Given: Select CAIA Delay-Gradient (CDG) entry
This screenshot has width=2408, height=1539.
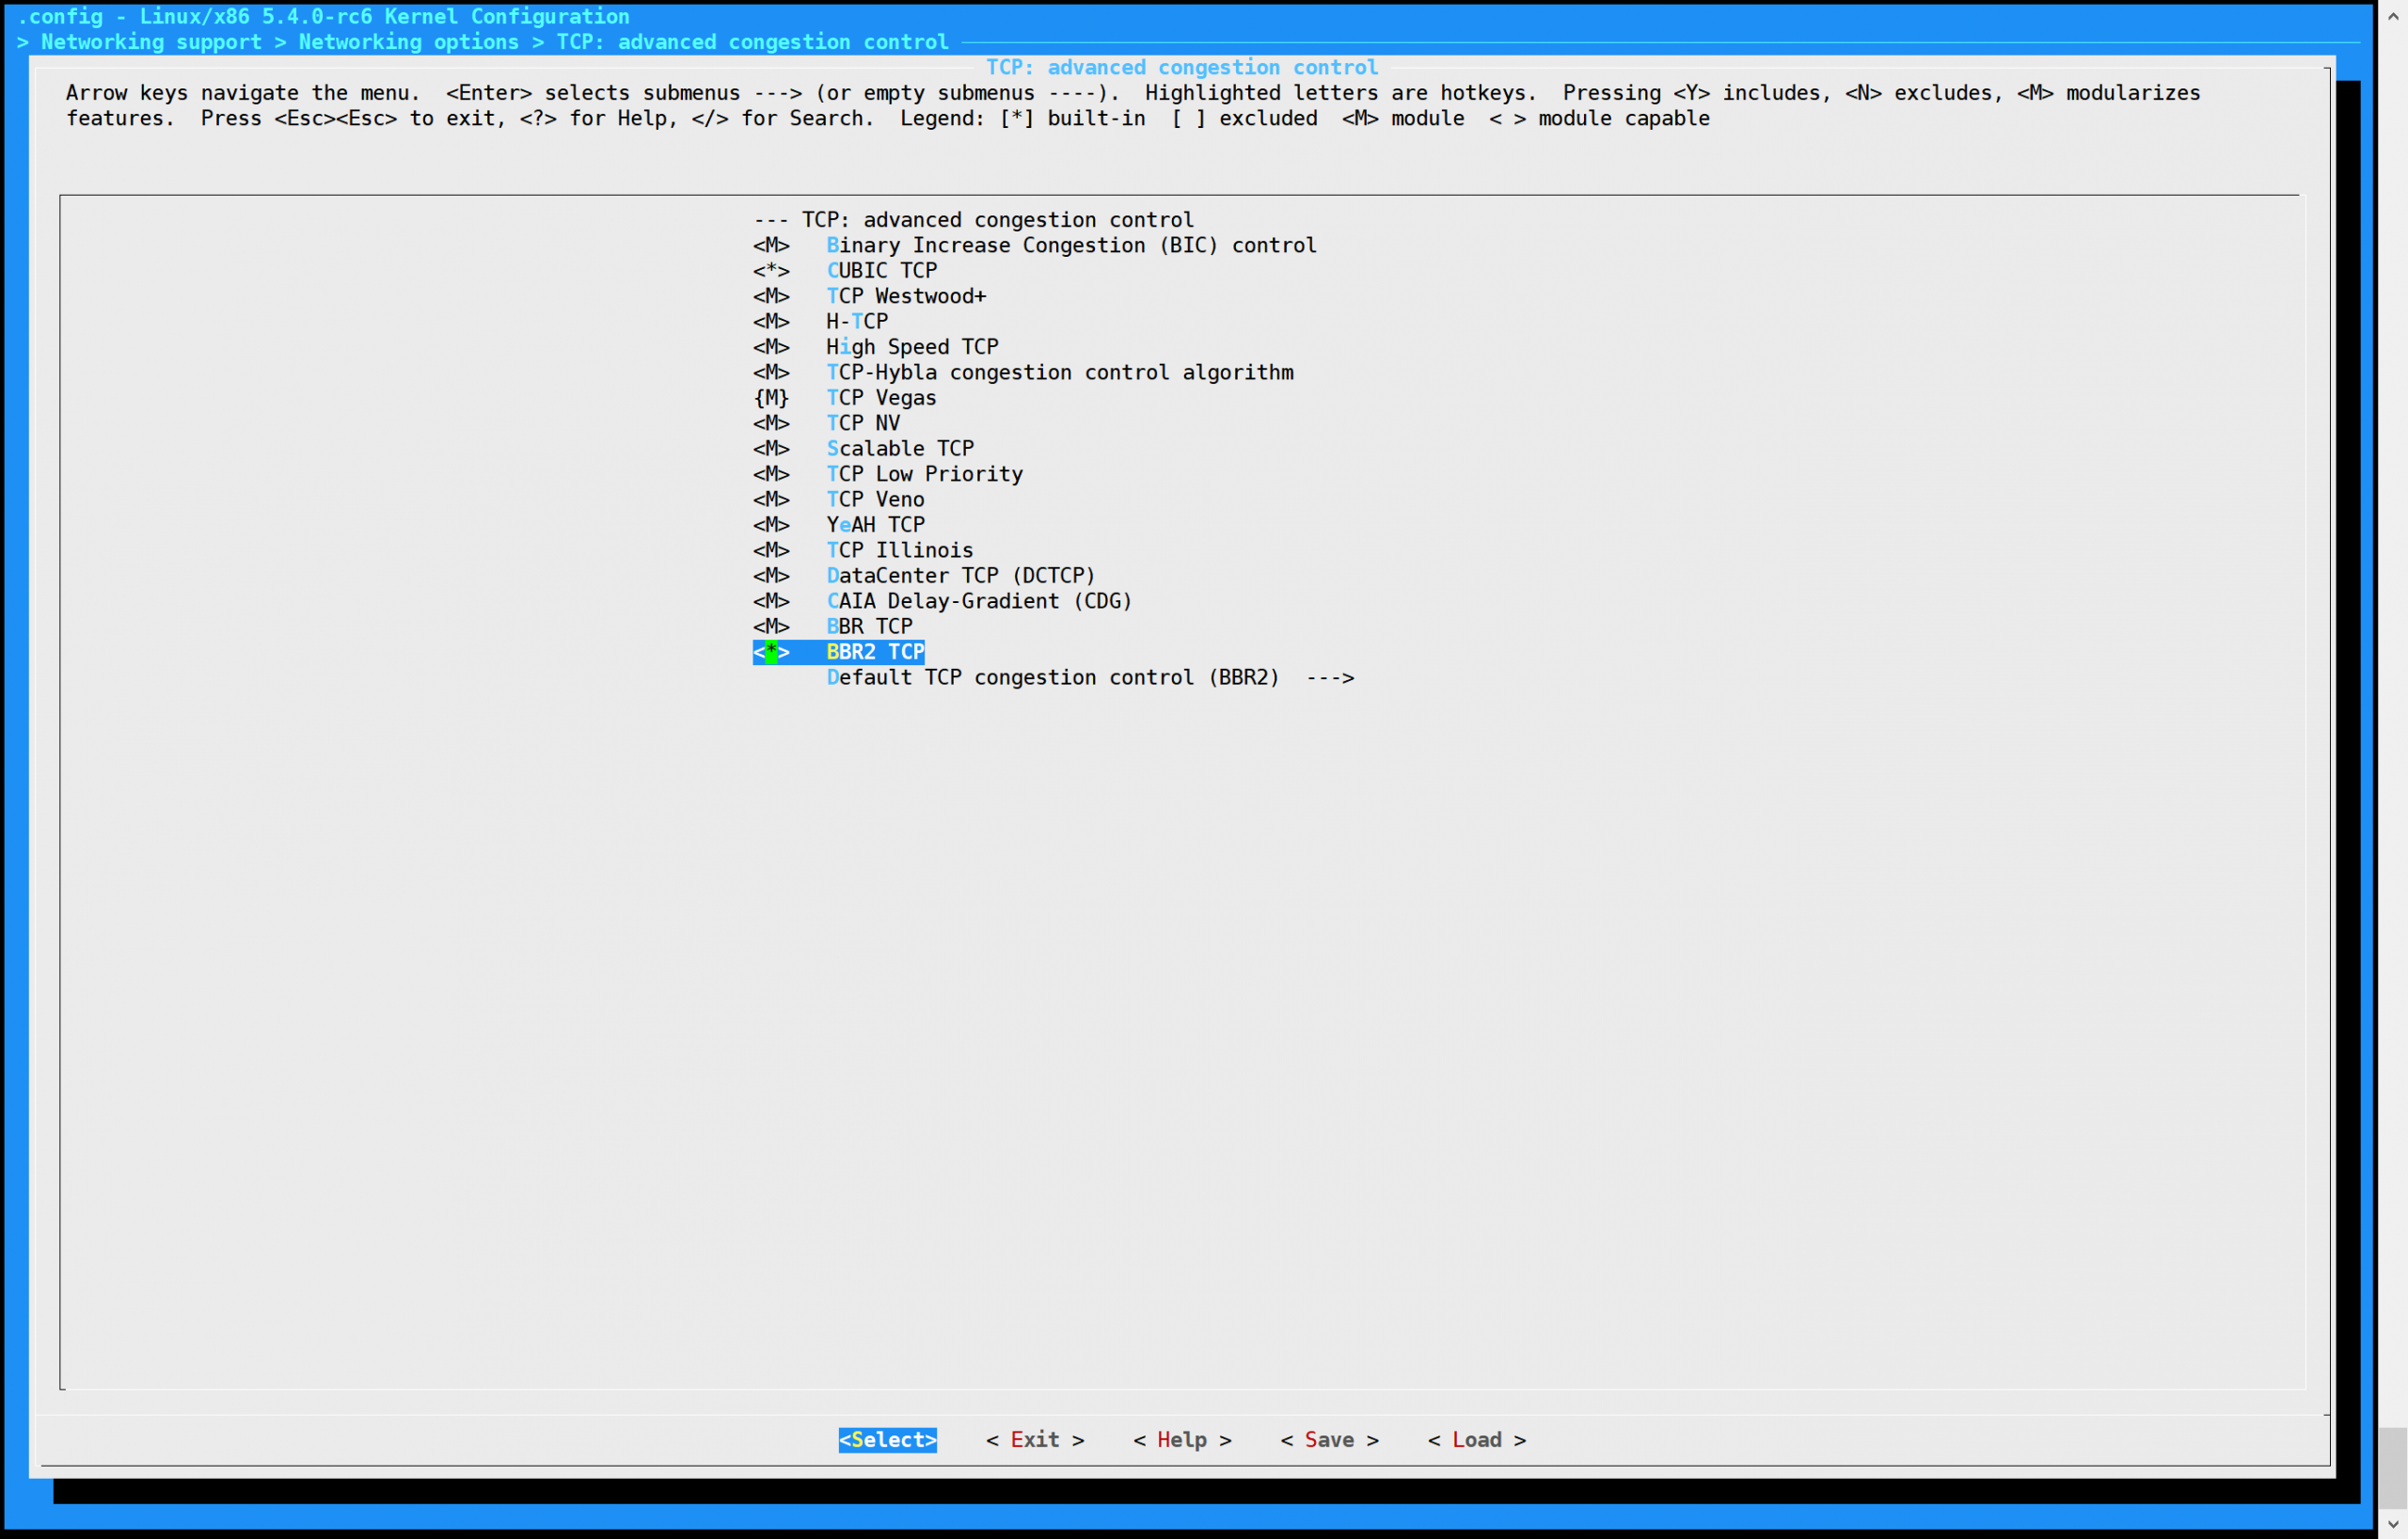Looking at the screenshot, I should (x=978, y=601).
